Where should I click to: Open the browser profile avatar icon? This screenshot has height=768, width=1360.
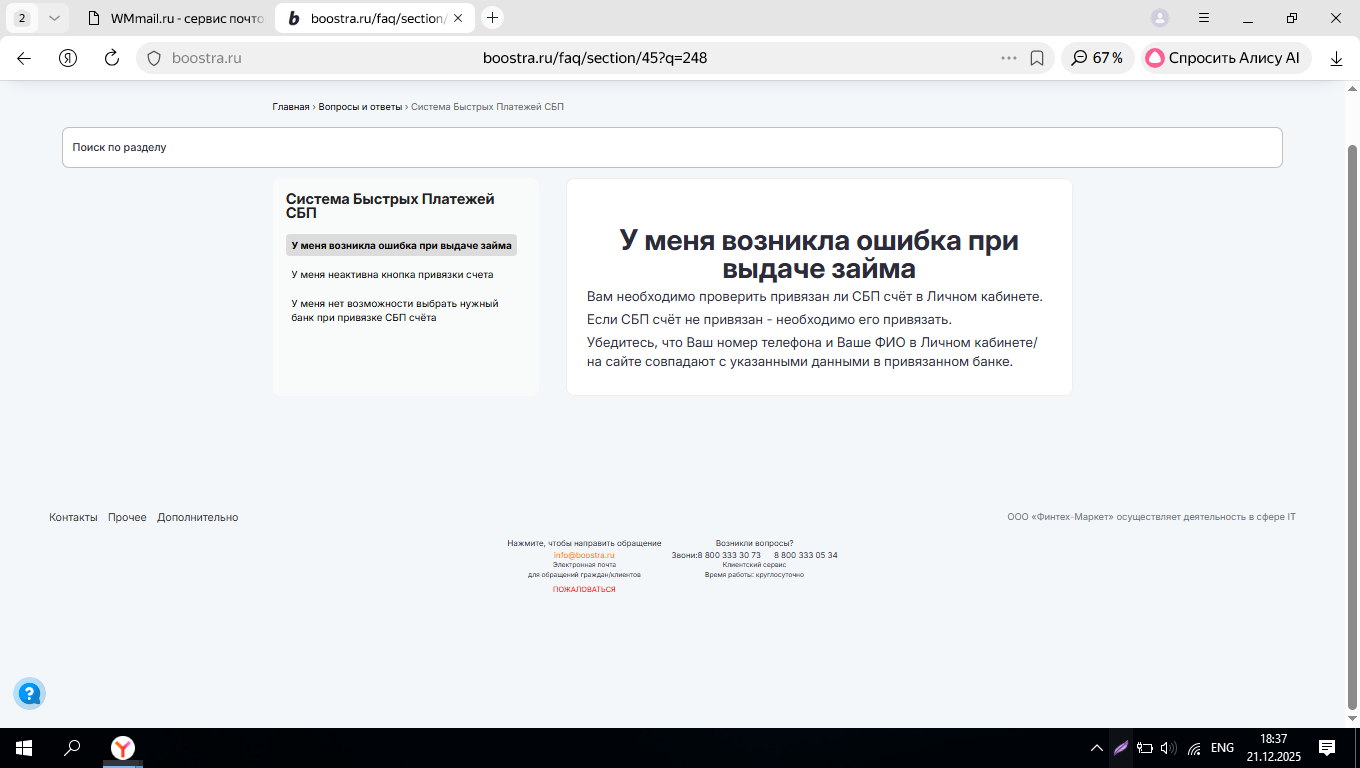click(1160, 18)
